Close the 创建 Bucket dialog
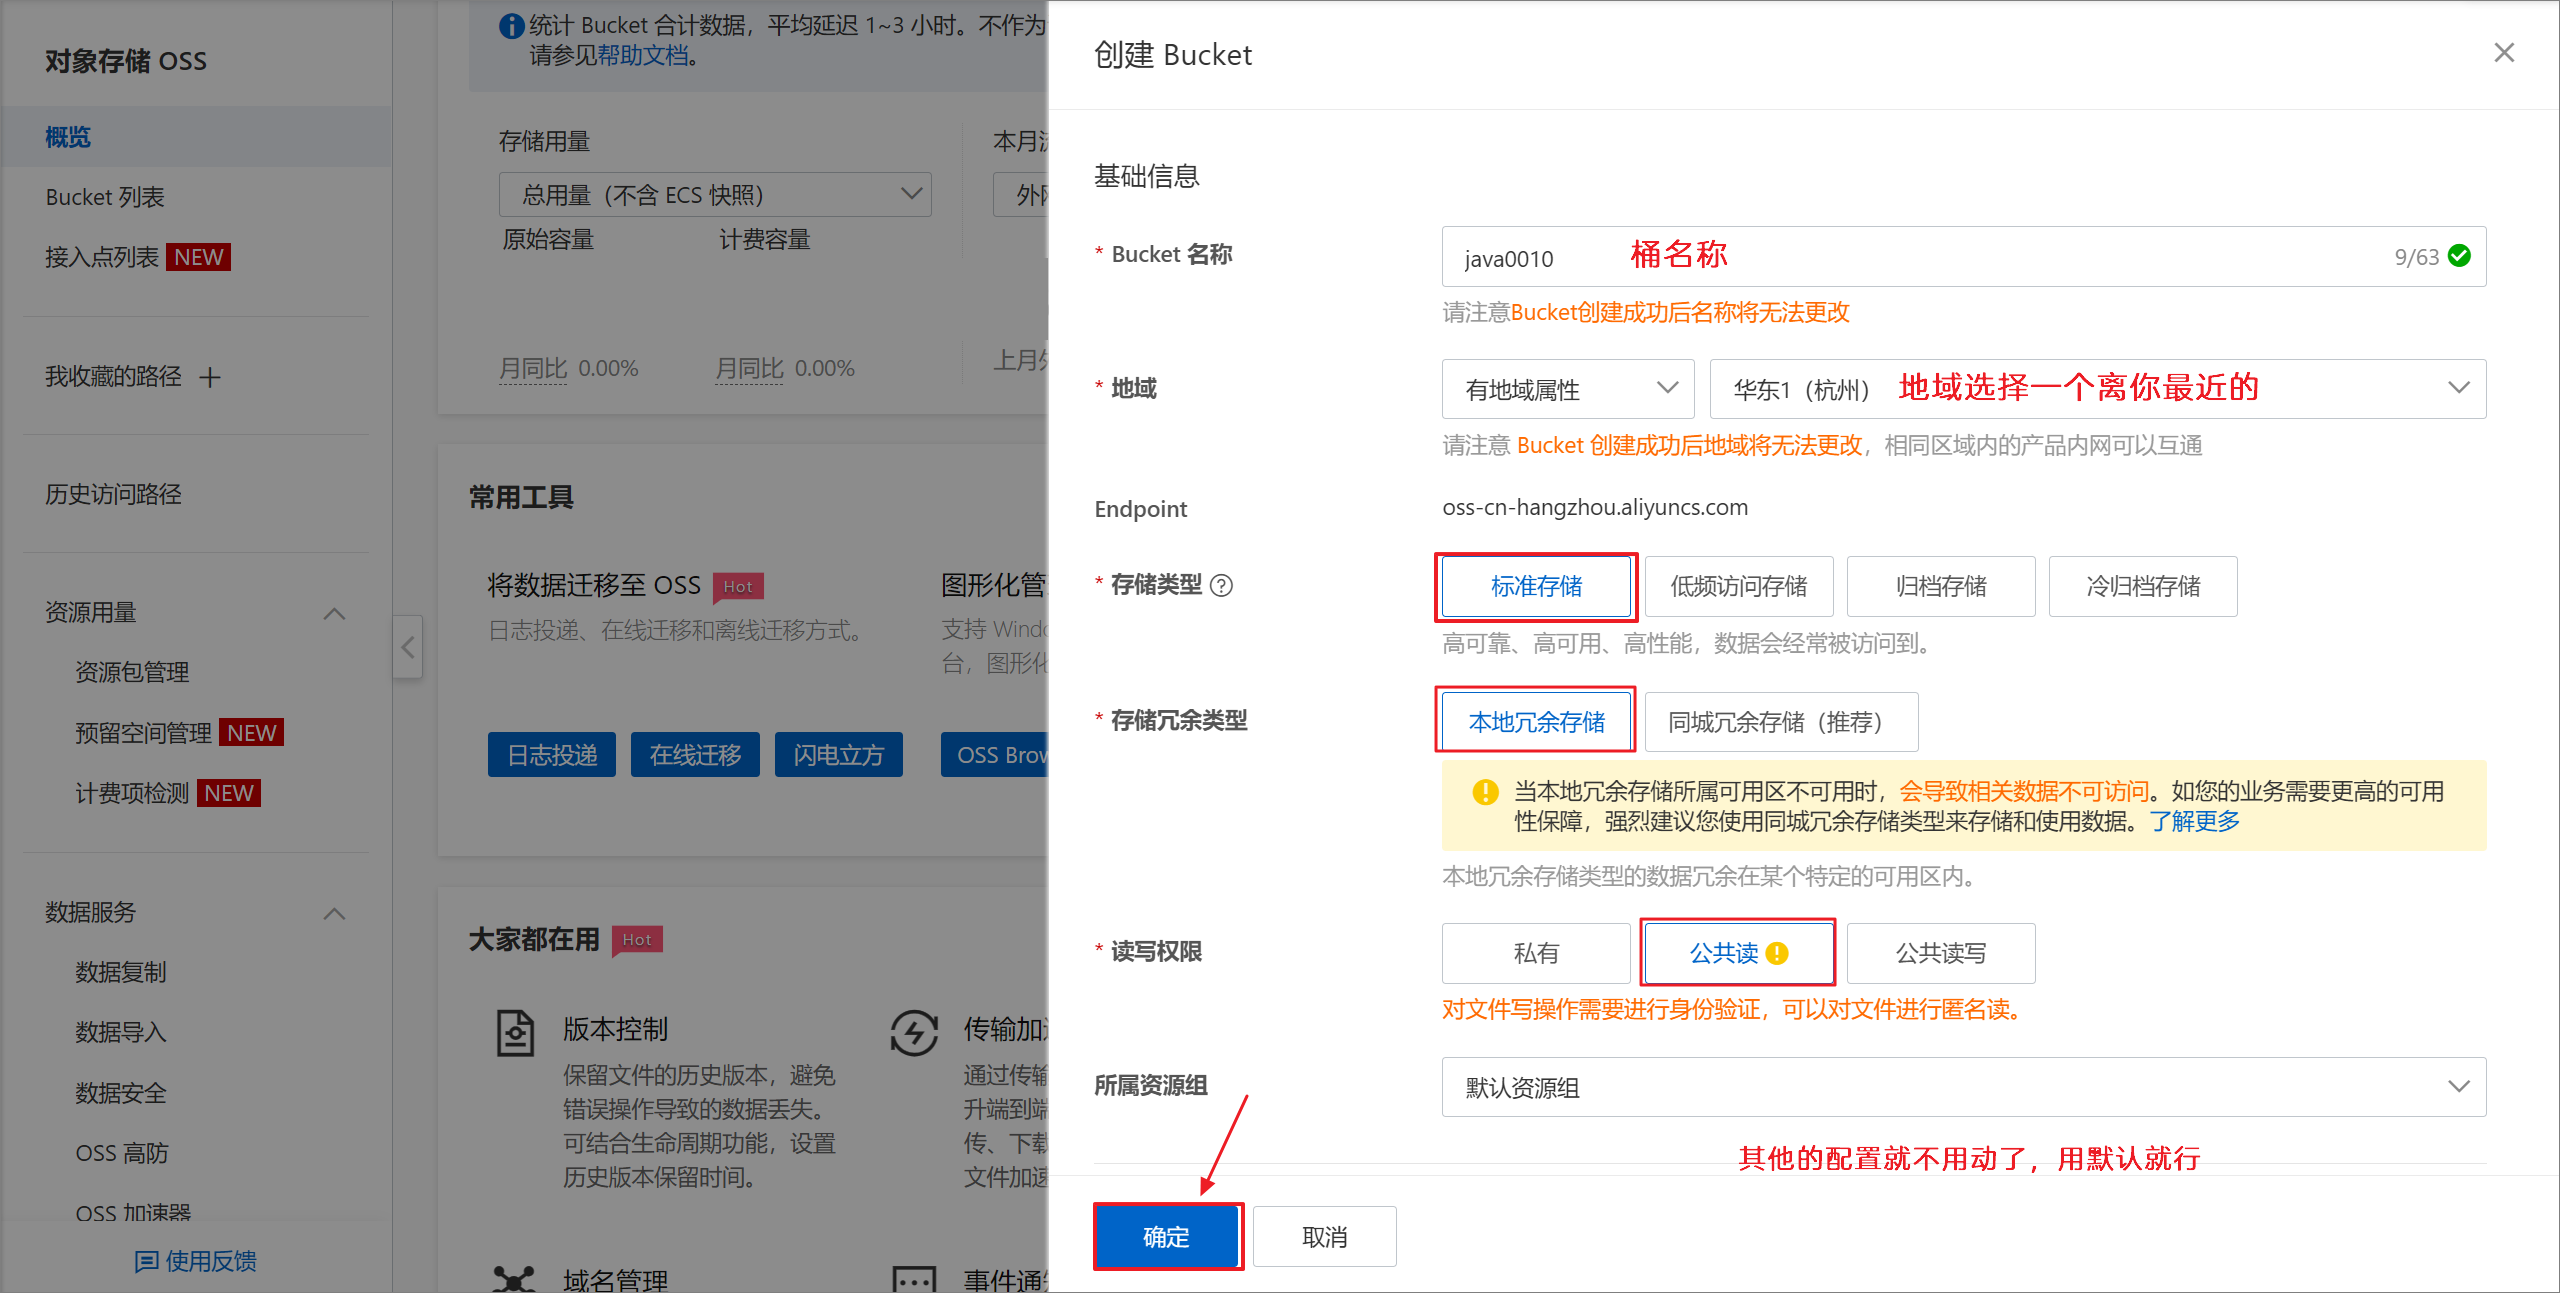The width and height of the screenshot is (2560, 1293). pyautogui.click(x=2503, y=53)
